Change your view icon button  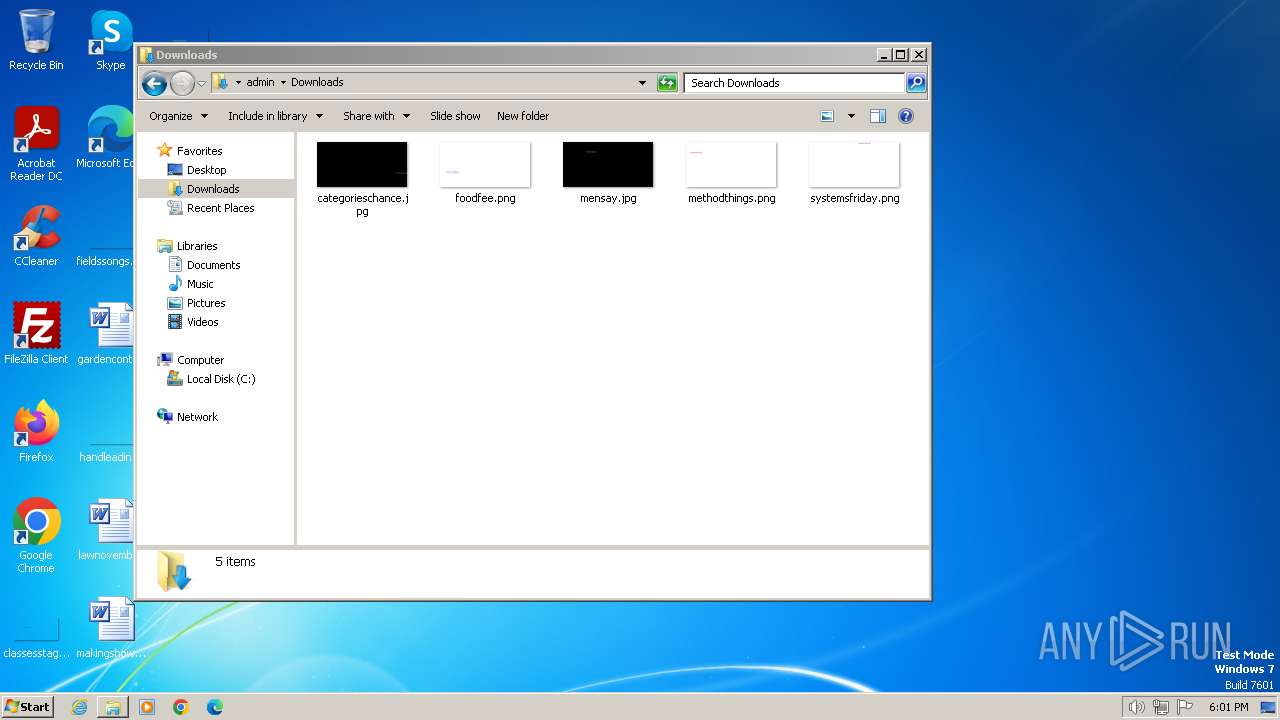pos(827,116)
